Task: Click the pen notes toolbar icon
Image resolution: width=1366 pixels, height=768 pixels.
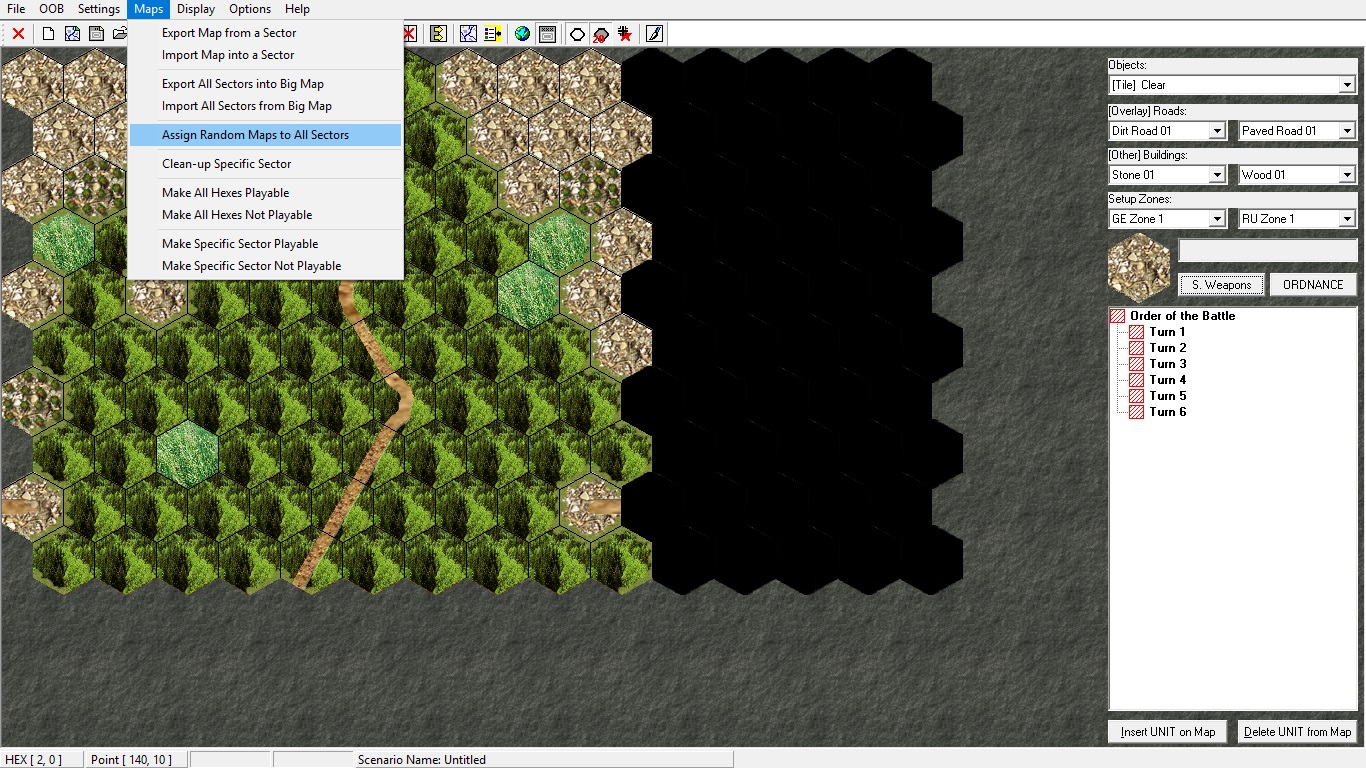Action: [654, 34]
